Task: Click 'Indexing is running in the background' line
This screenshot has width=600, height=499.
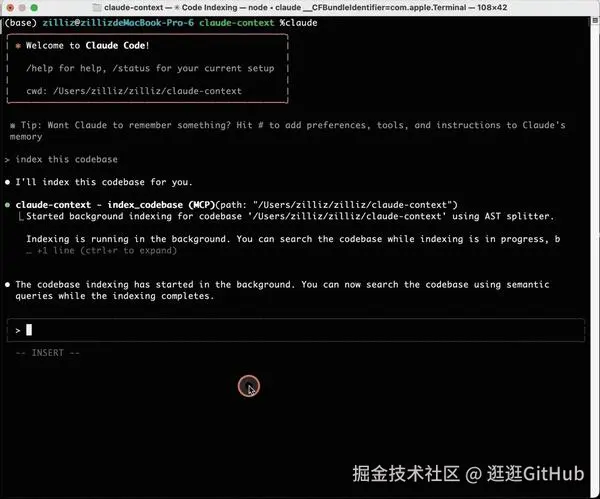Action: [293, 239]
